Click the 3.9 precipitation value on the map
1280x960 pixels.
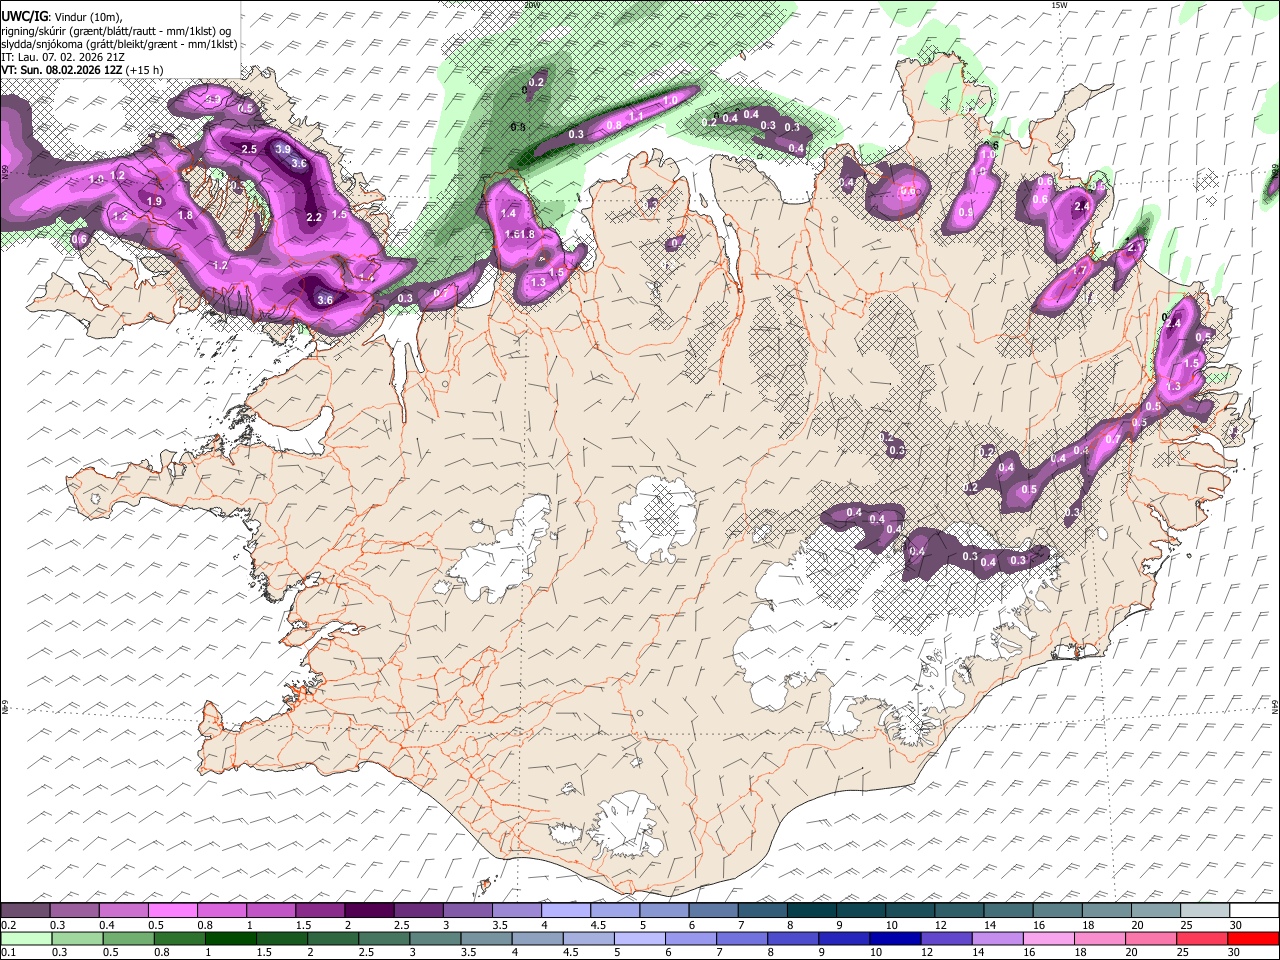tap(283, 149)
